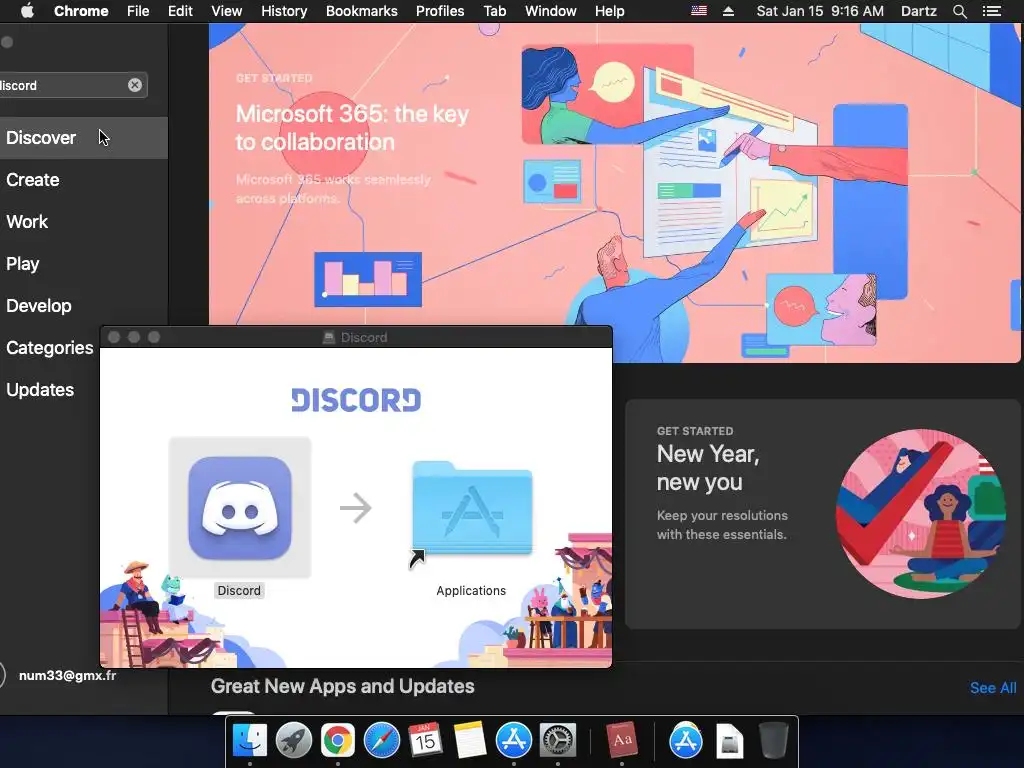Click Applications folder shortcut in Discord window
This screenshot has width=1024, height=768.
tap(472, 509)
